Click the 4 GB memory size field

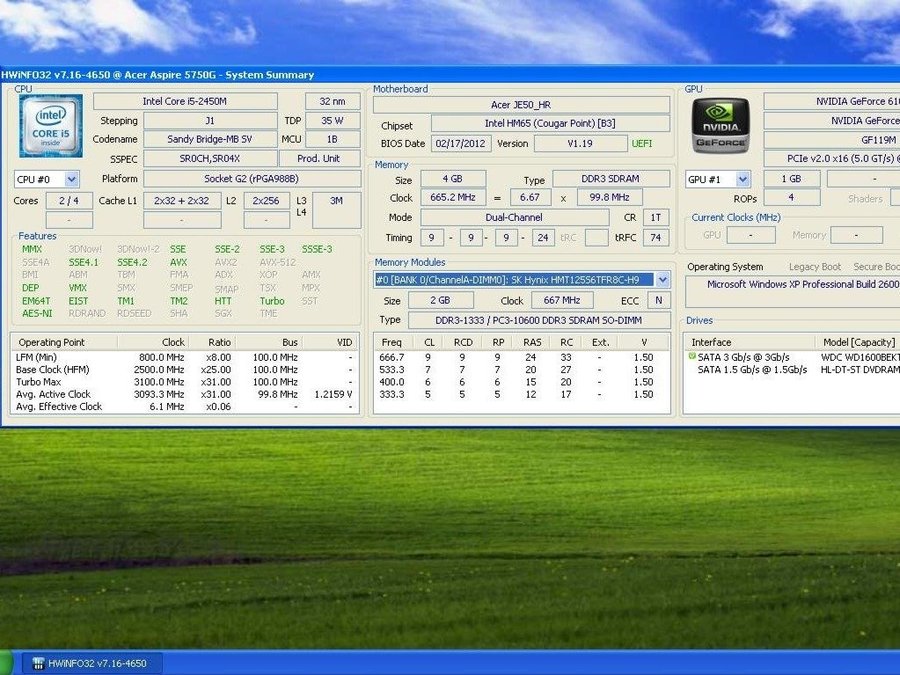pyautogui.click(x=453, y=179)
